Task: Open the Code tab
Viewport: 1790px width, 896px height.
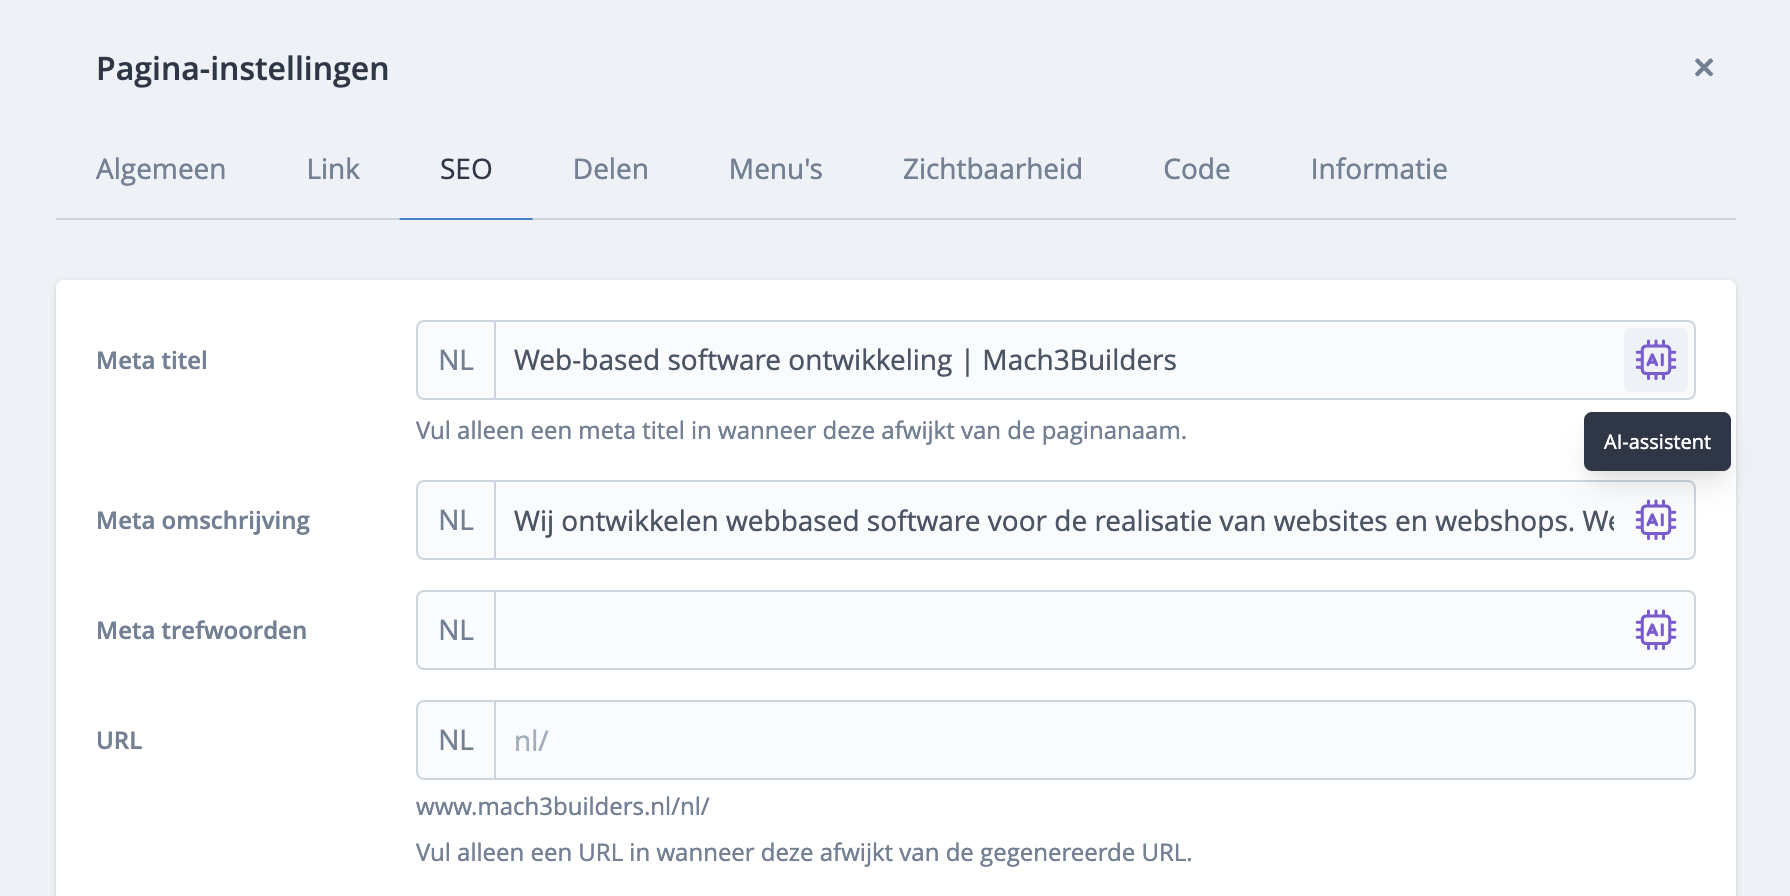Action: point(1196,169)
